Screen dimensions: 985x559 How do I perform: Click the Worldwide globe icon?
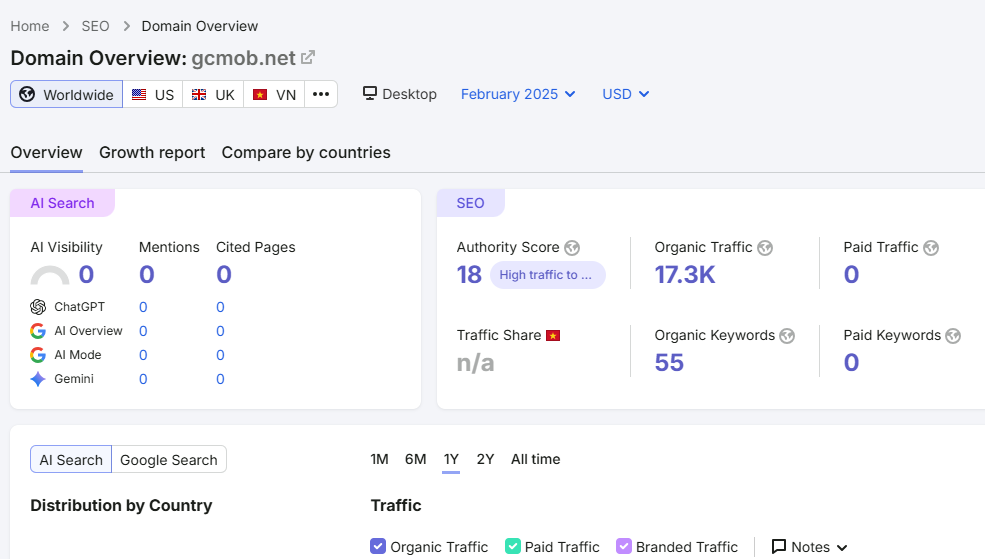(x=27, y=94)
